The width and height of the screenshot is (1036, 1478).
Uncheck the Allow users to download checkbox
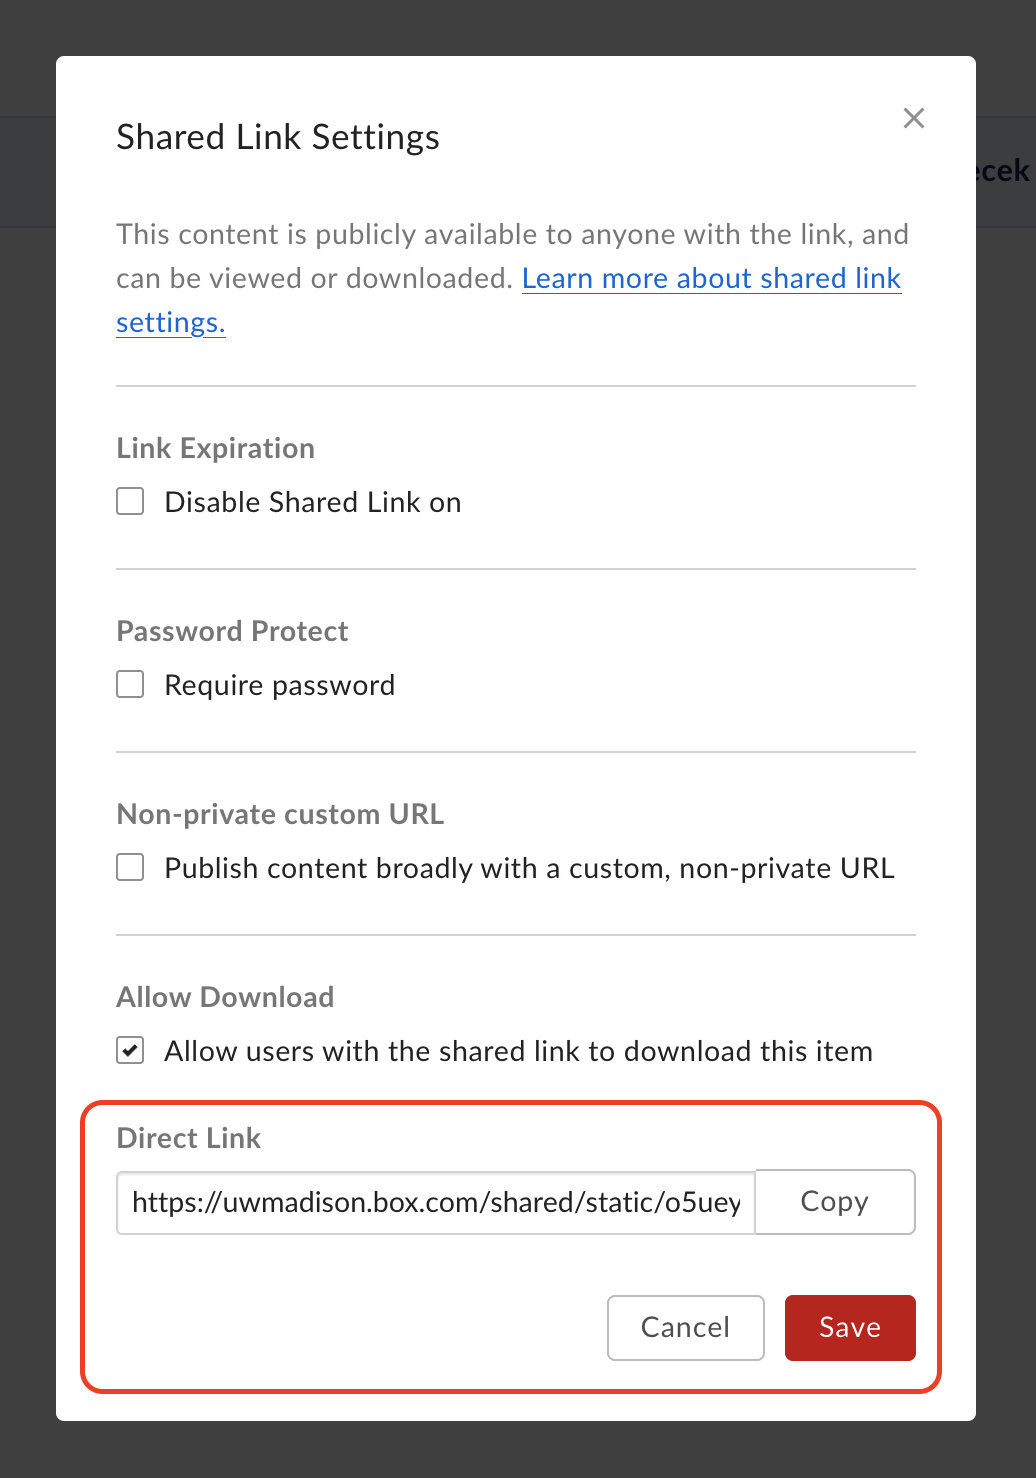[130, 1050]
